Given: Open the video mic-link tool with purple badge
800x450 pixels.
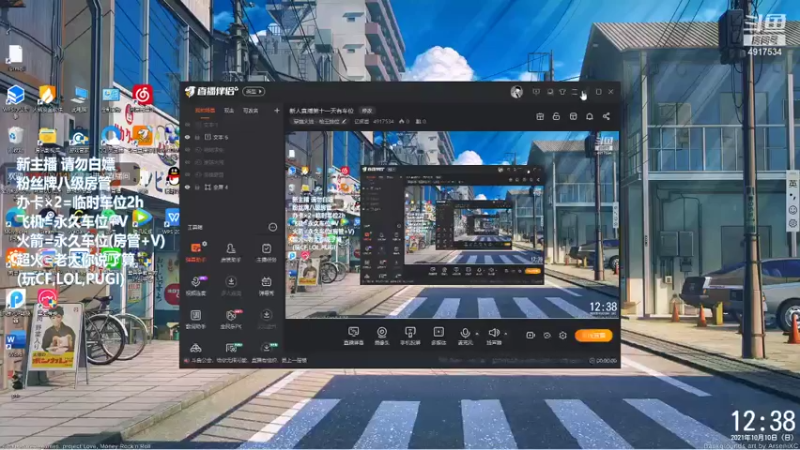Looking at the screenshot, I should coord(196,285).
